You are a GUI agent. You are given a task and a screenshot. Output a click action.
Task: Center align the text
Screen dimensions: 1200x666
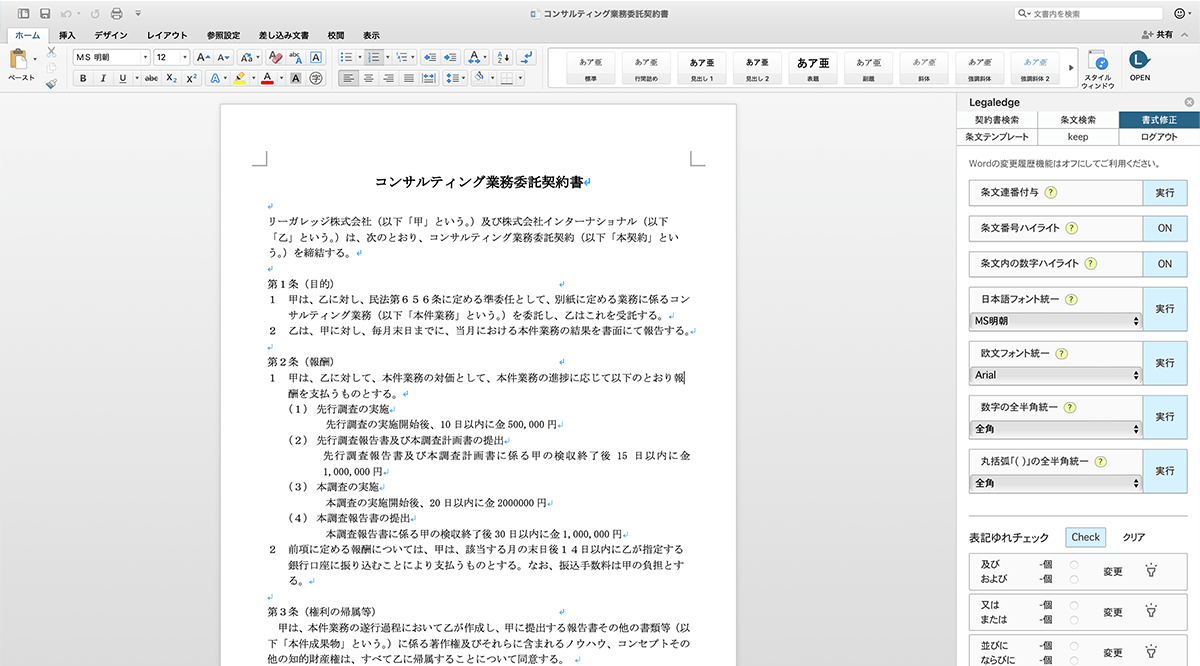coord(368,78)
